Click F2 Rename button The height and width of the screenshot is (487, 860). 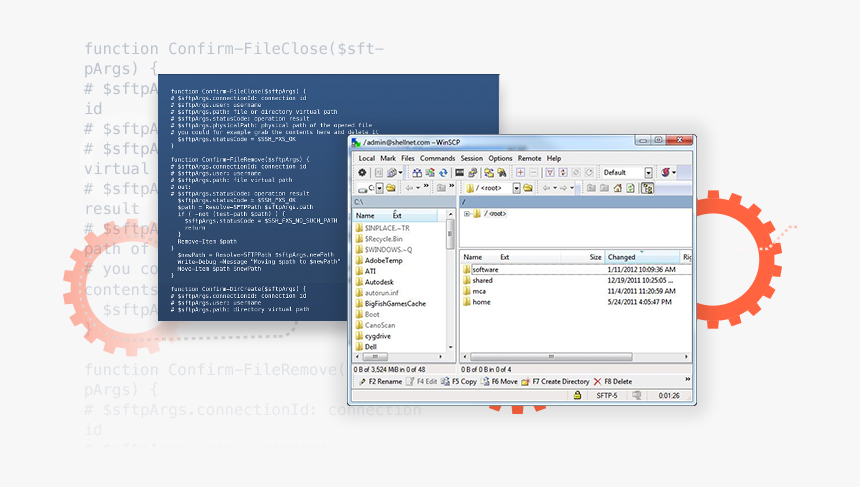[x=380, y=382]
